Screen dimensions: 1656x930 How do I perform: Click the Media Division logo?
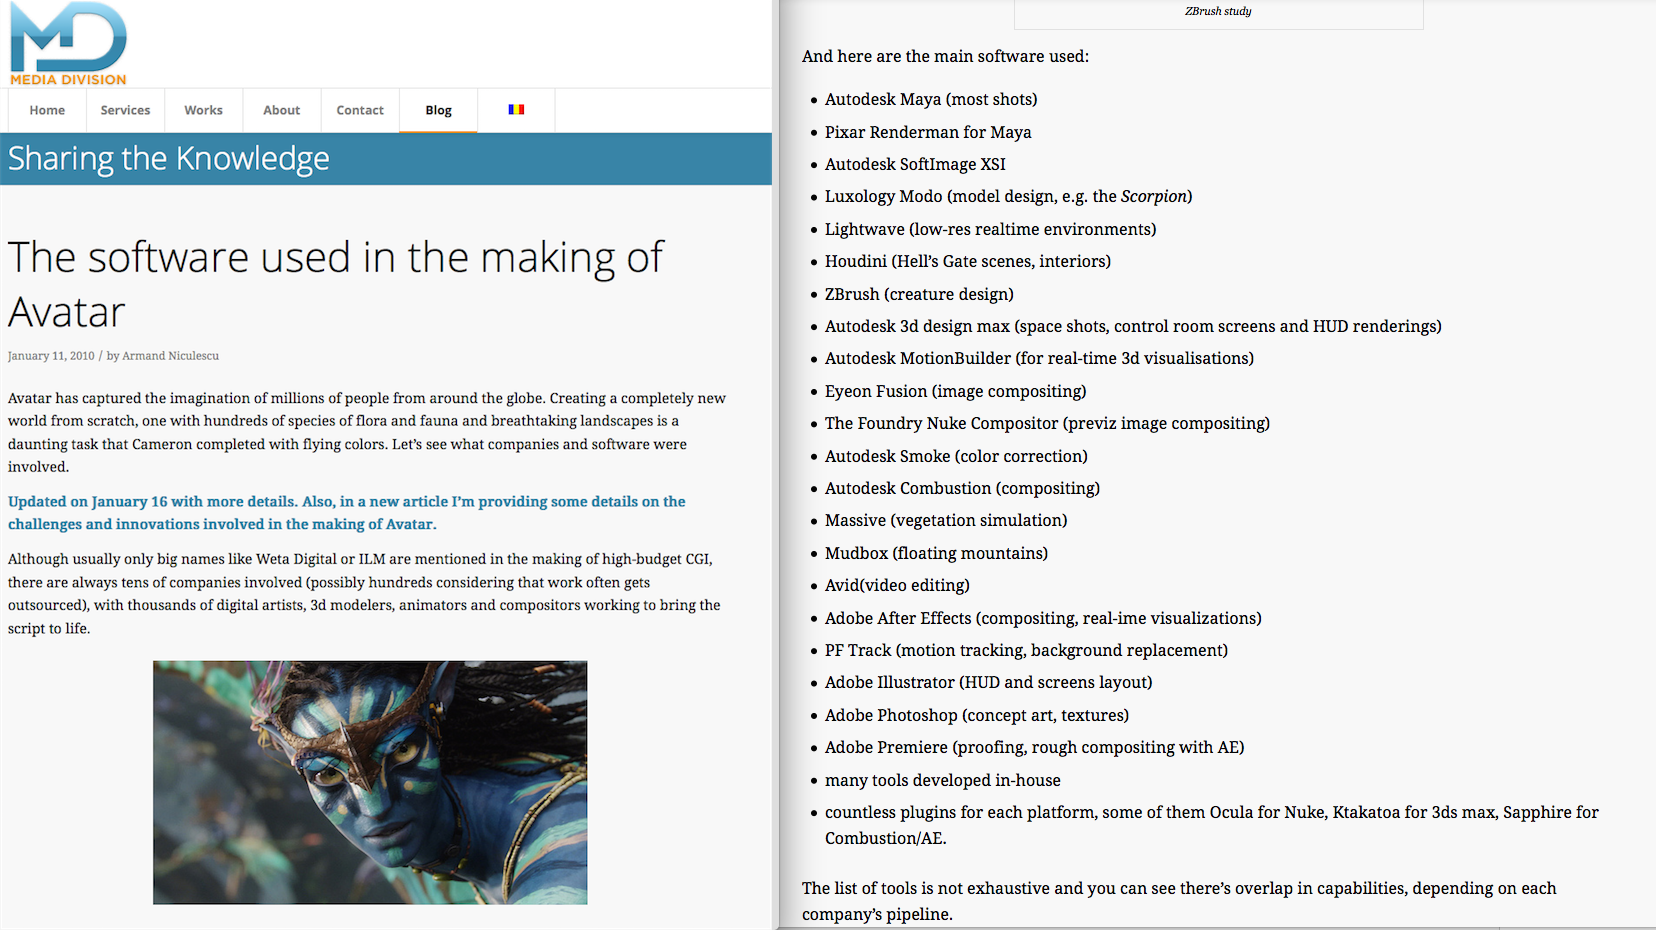(68, 43)
